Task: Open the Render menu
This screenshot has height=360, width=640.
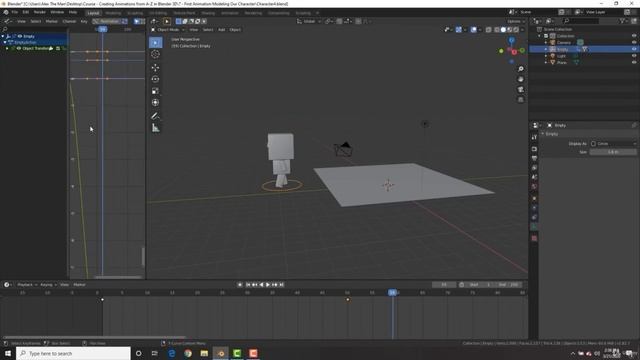Action: pyautogui.click(x=40, y=12)
